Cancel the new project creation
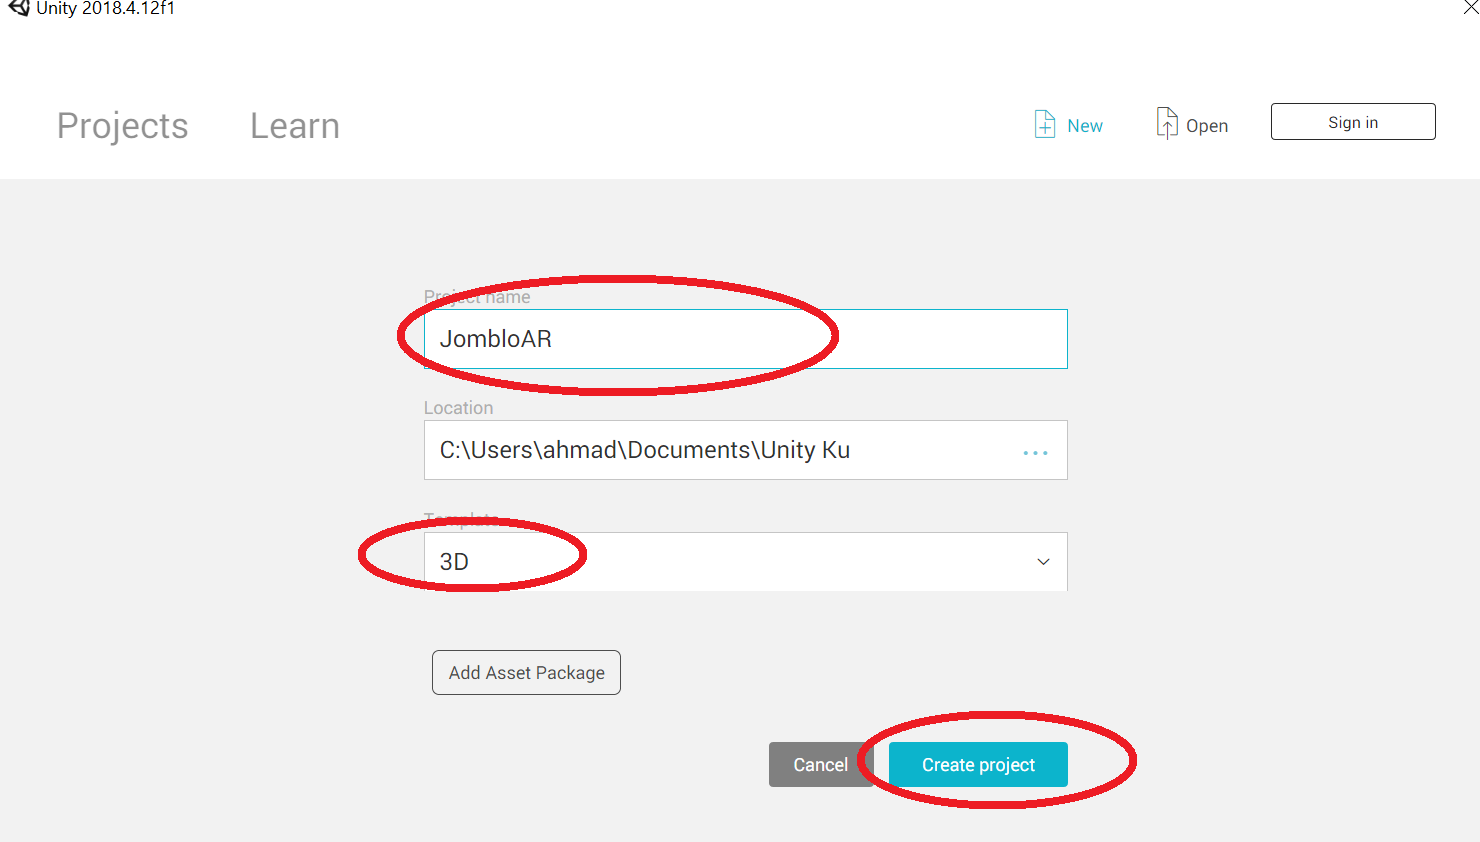Viewport: 1480px width, 842px height. point(818,765)
